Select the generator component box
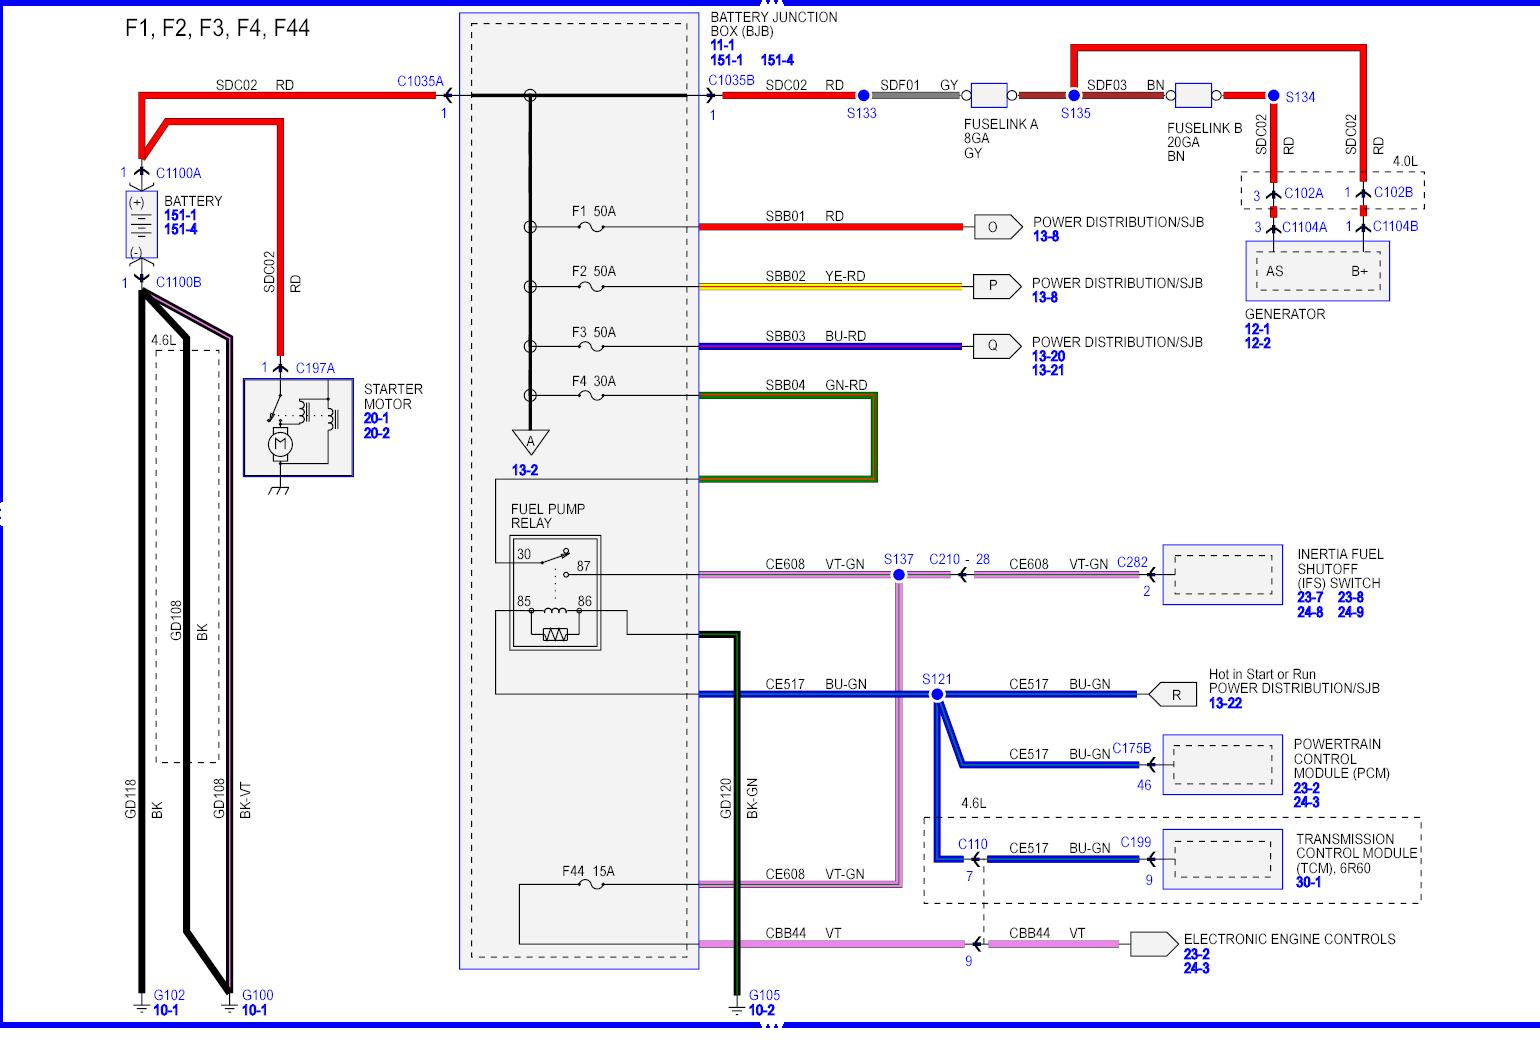Viewport: 1540px width, 1048px height. click(x=1317, y=270)
